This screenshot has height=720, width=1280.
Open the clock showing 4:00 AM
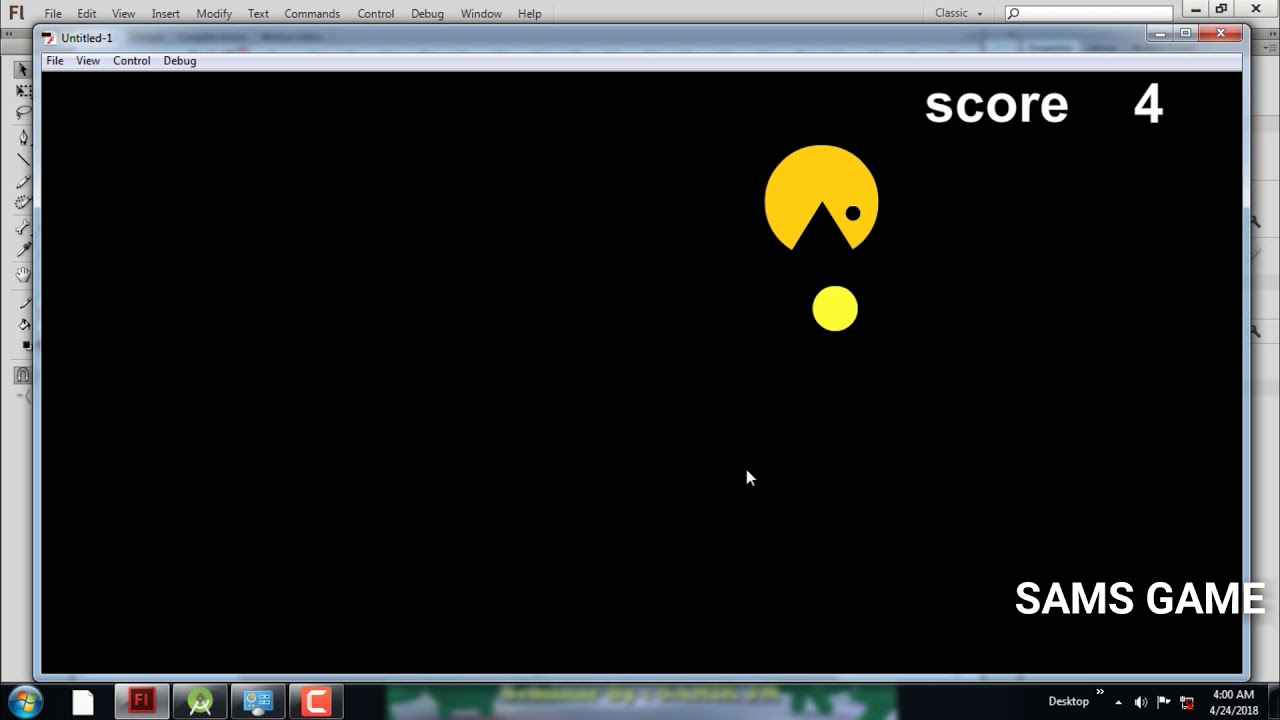pos(1233,702)
